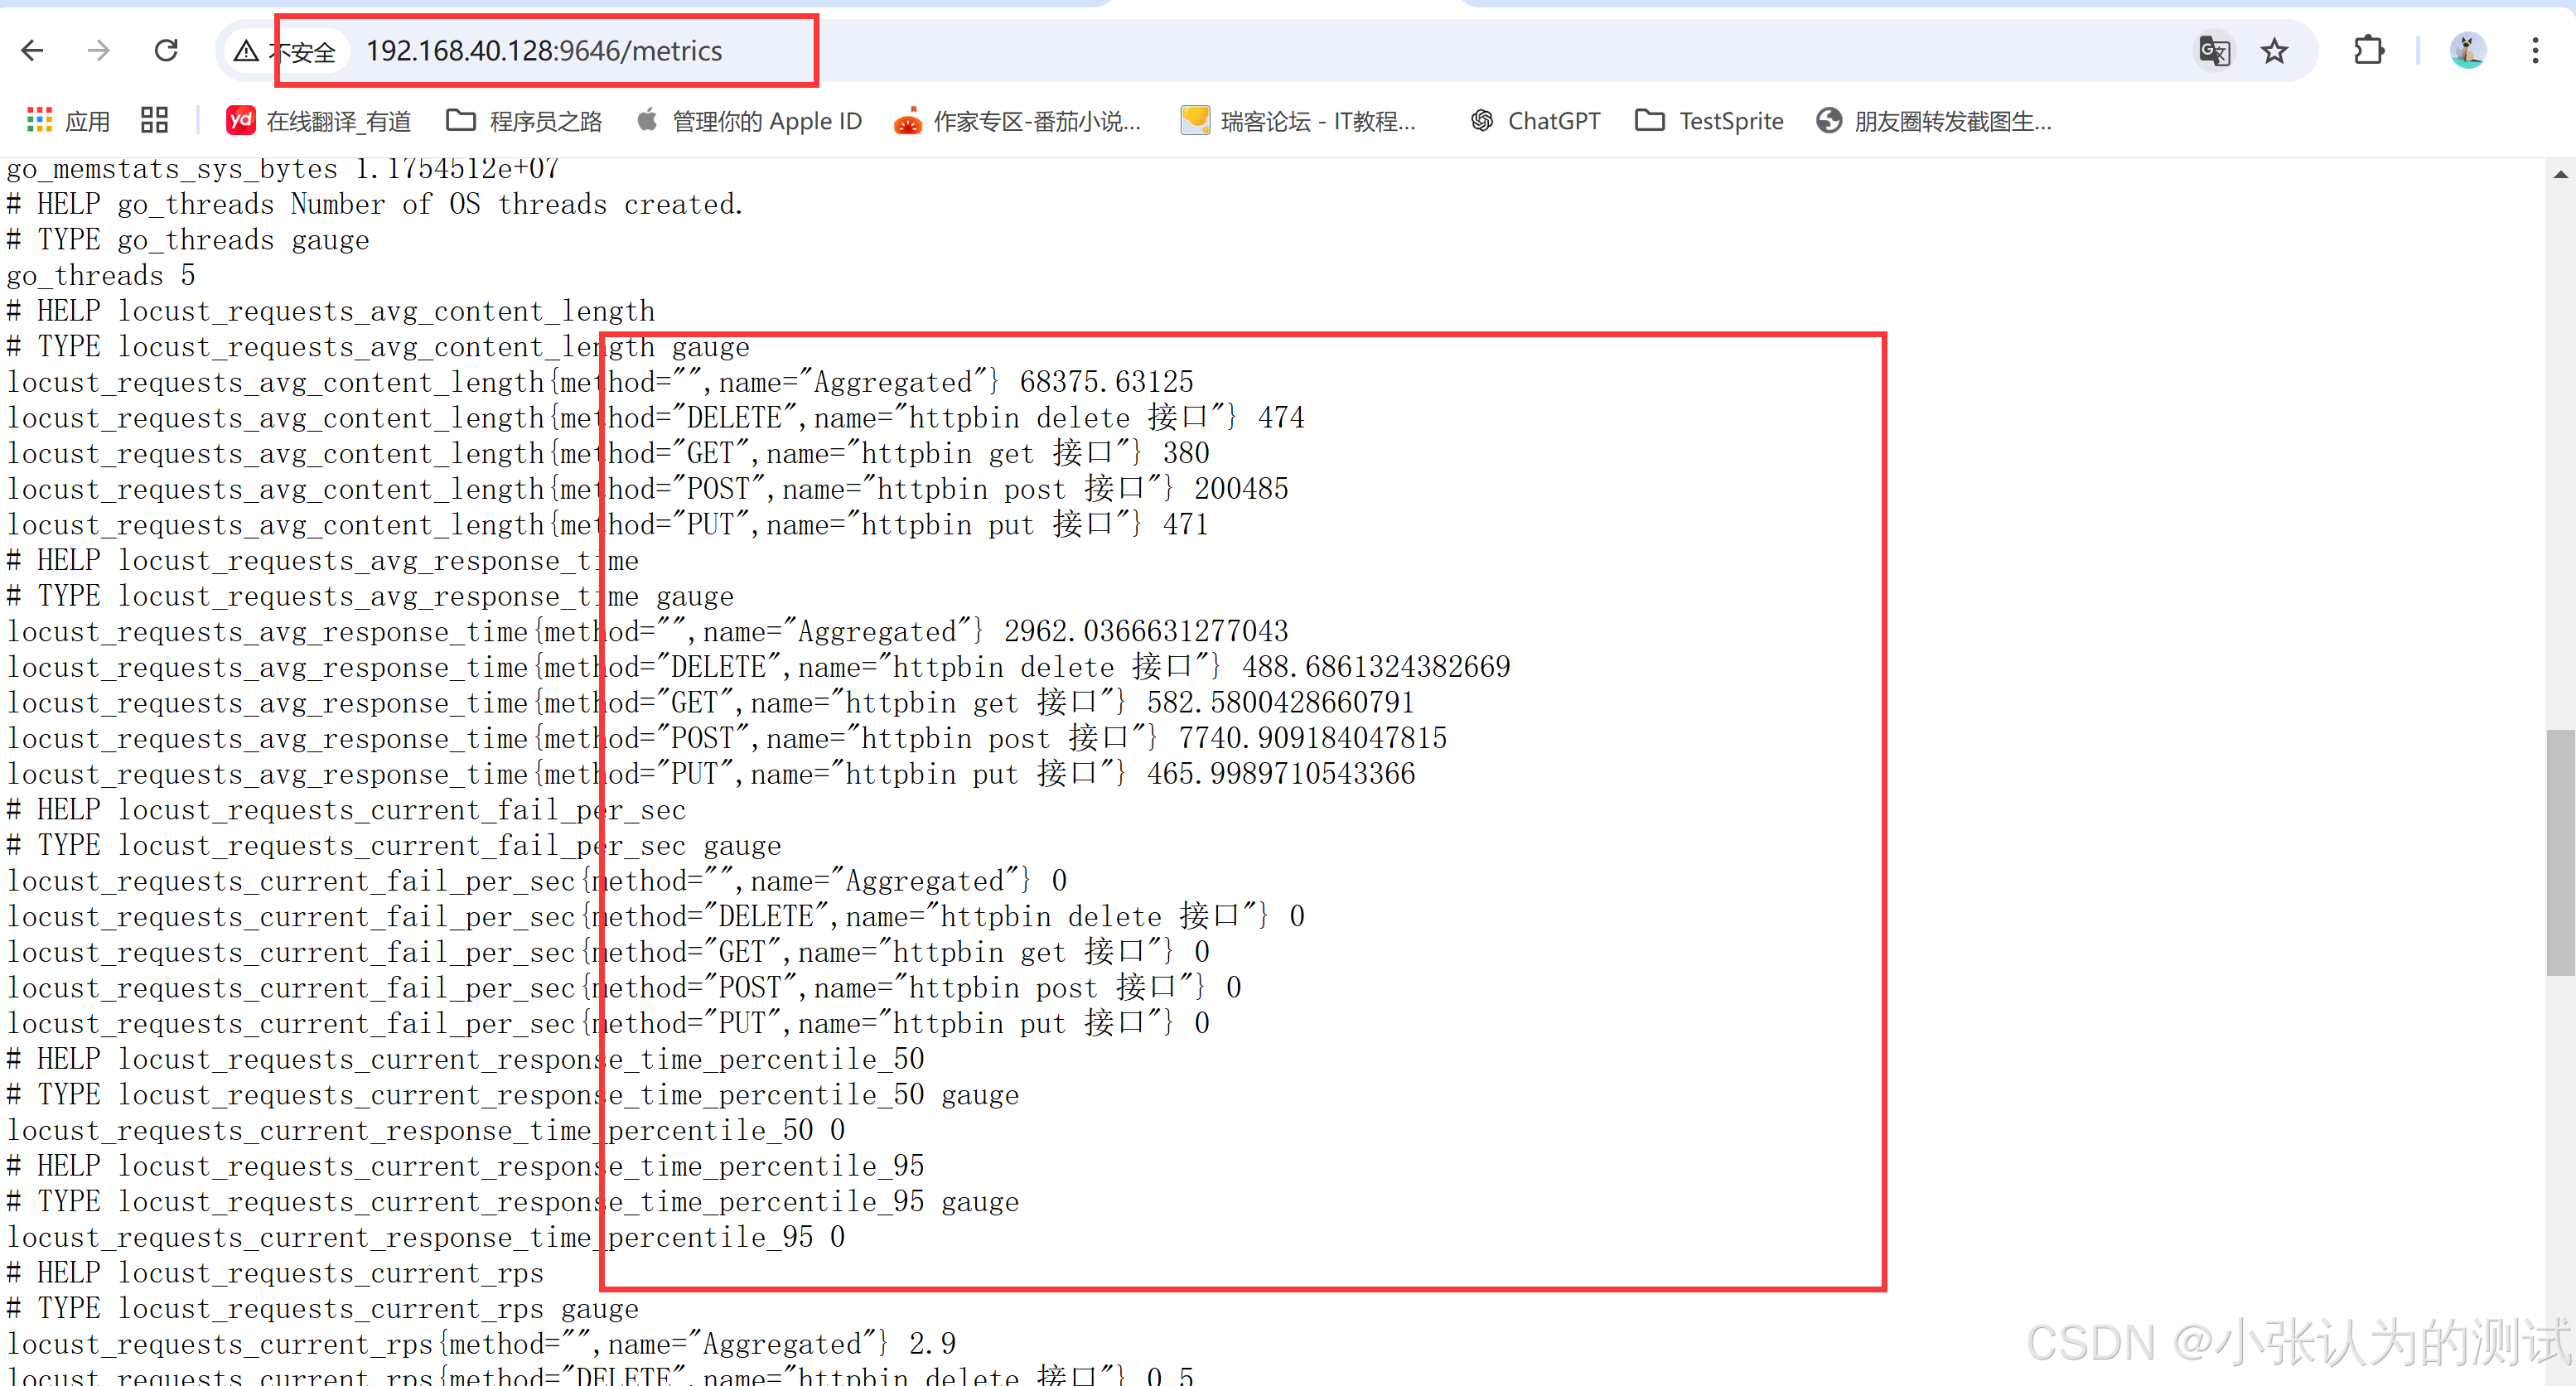This screenshot has width=2576, height=1386.
Task: Open 在线翻译_有道 bookmark
Action: point(318,122)
